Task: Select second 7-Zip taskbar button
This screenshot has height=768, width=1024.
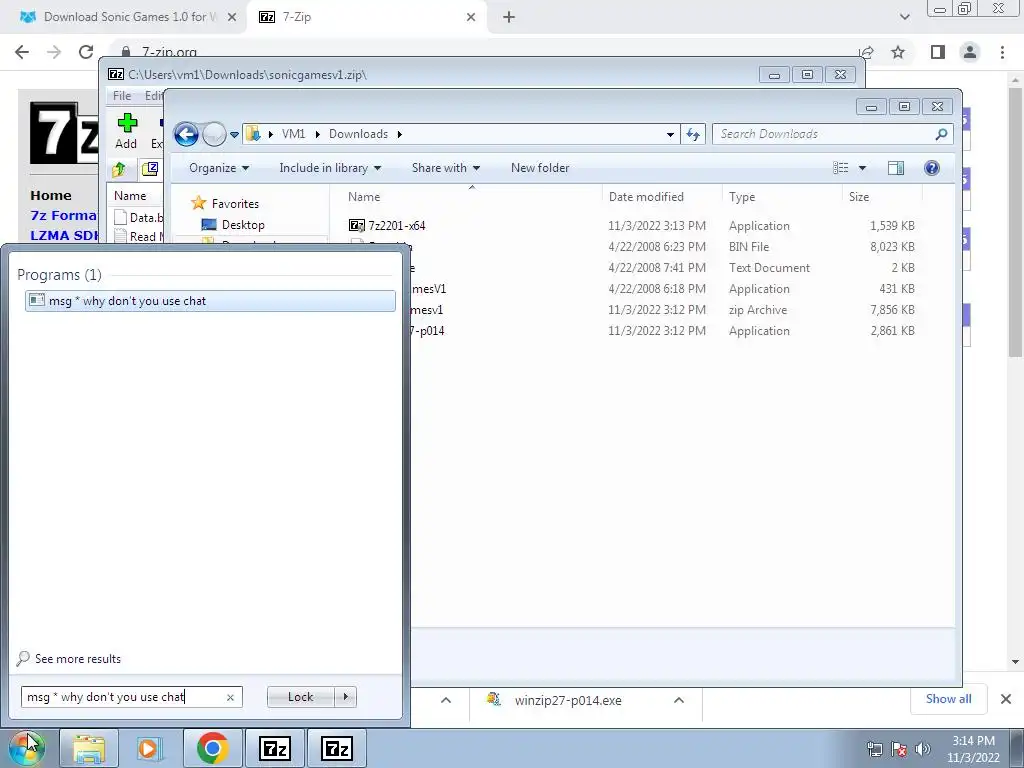Action: point(336,748)
